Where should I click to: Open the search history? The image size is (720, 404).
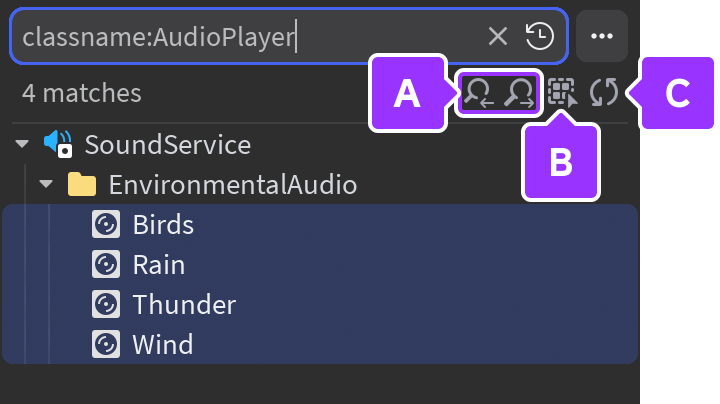pos(539,37)
